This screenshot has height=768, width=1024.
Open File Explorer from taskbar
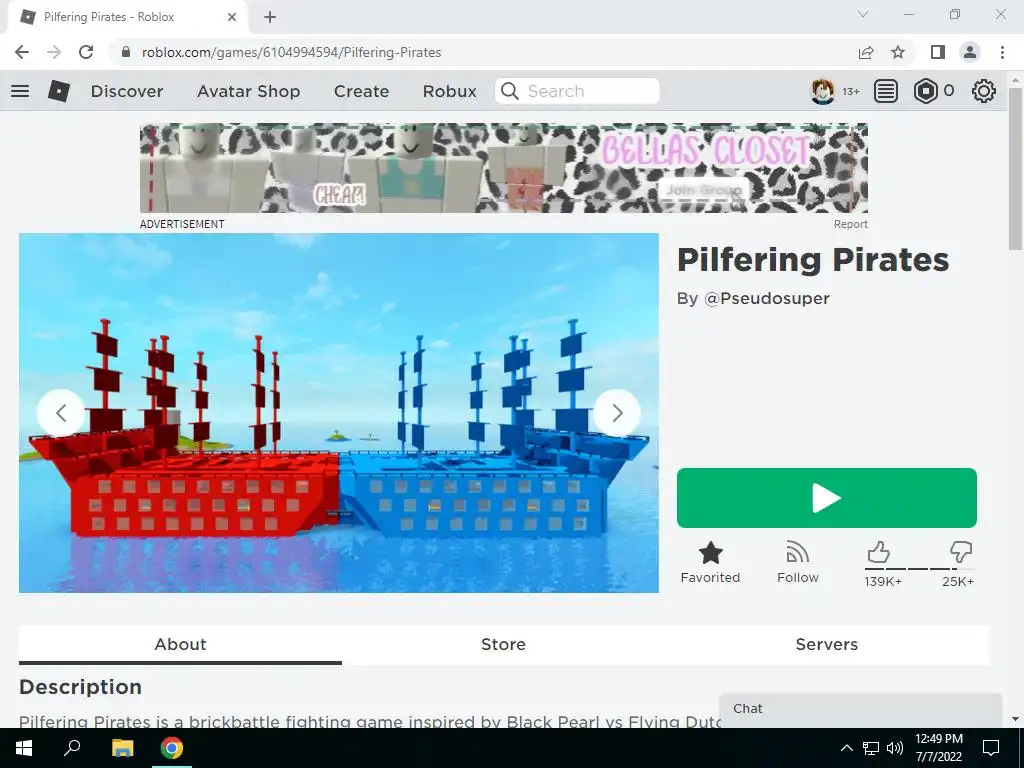tap(122, 748)
